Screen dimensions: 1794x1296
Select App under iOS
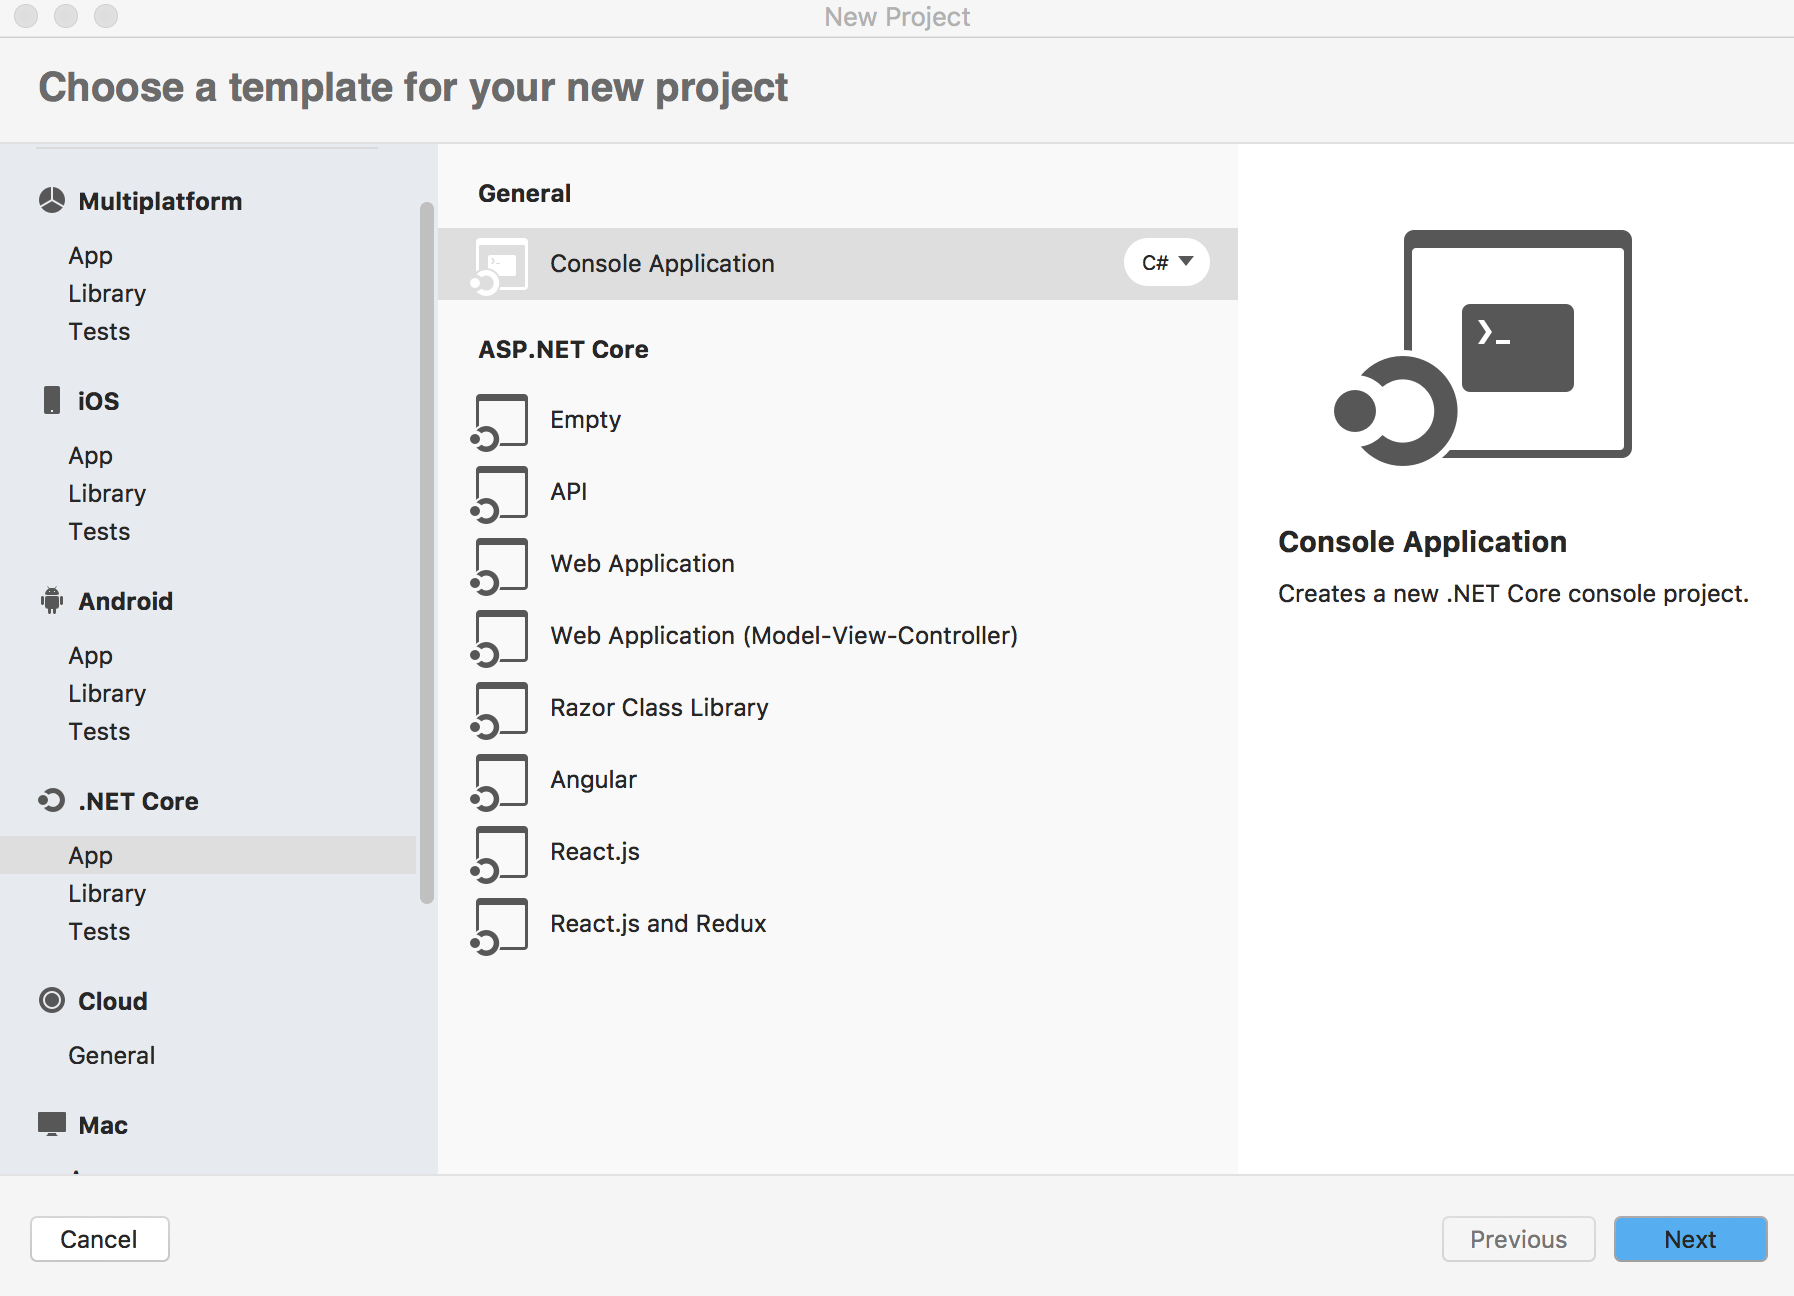pos(90,455)
